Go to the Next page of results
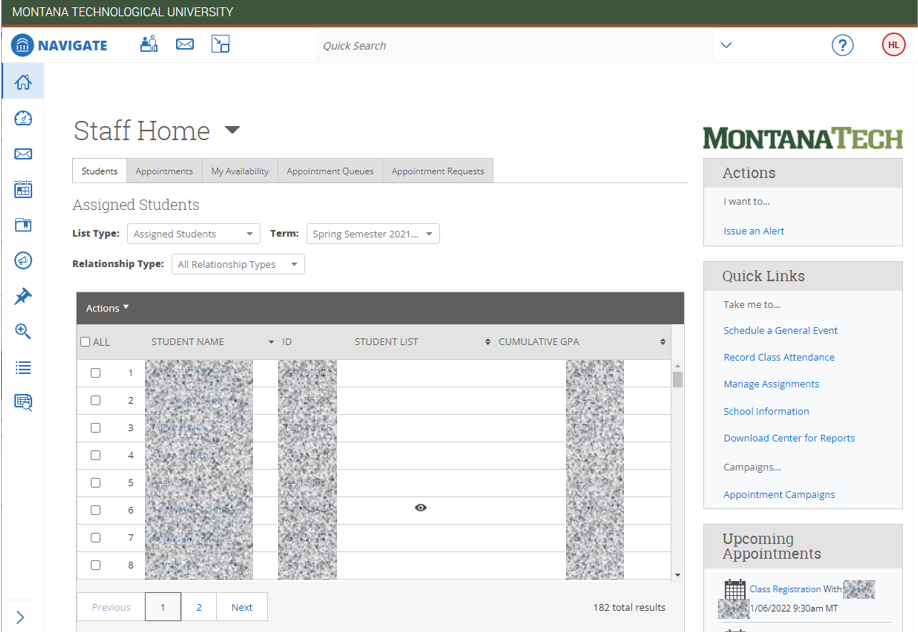The image size is (918, 632). pyautogui.click(x=242, y=607)
